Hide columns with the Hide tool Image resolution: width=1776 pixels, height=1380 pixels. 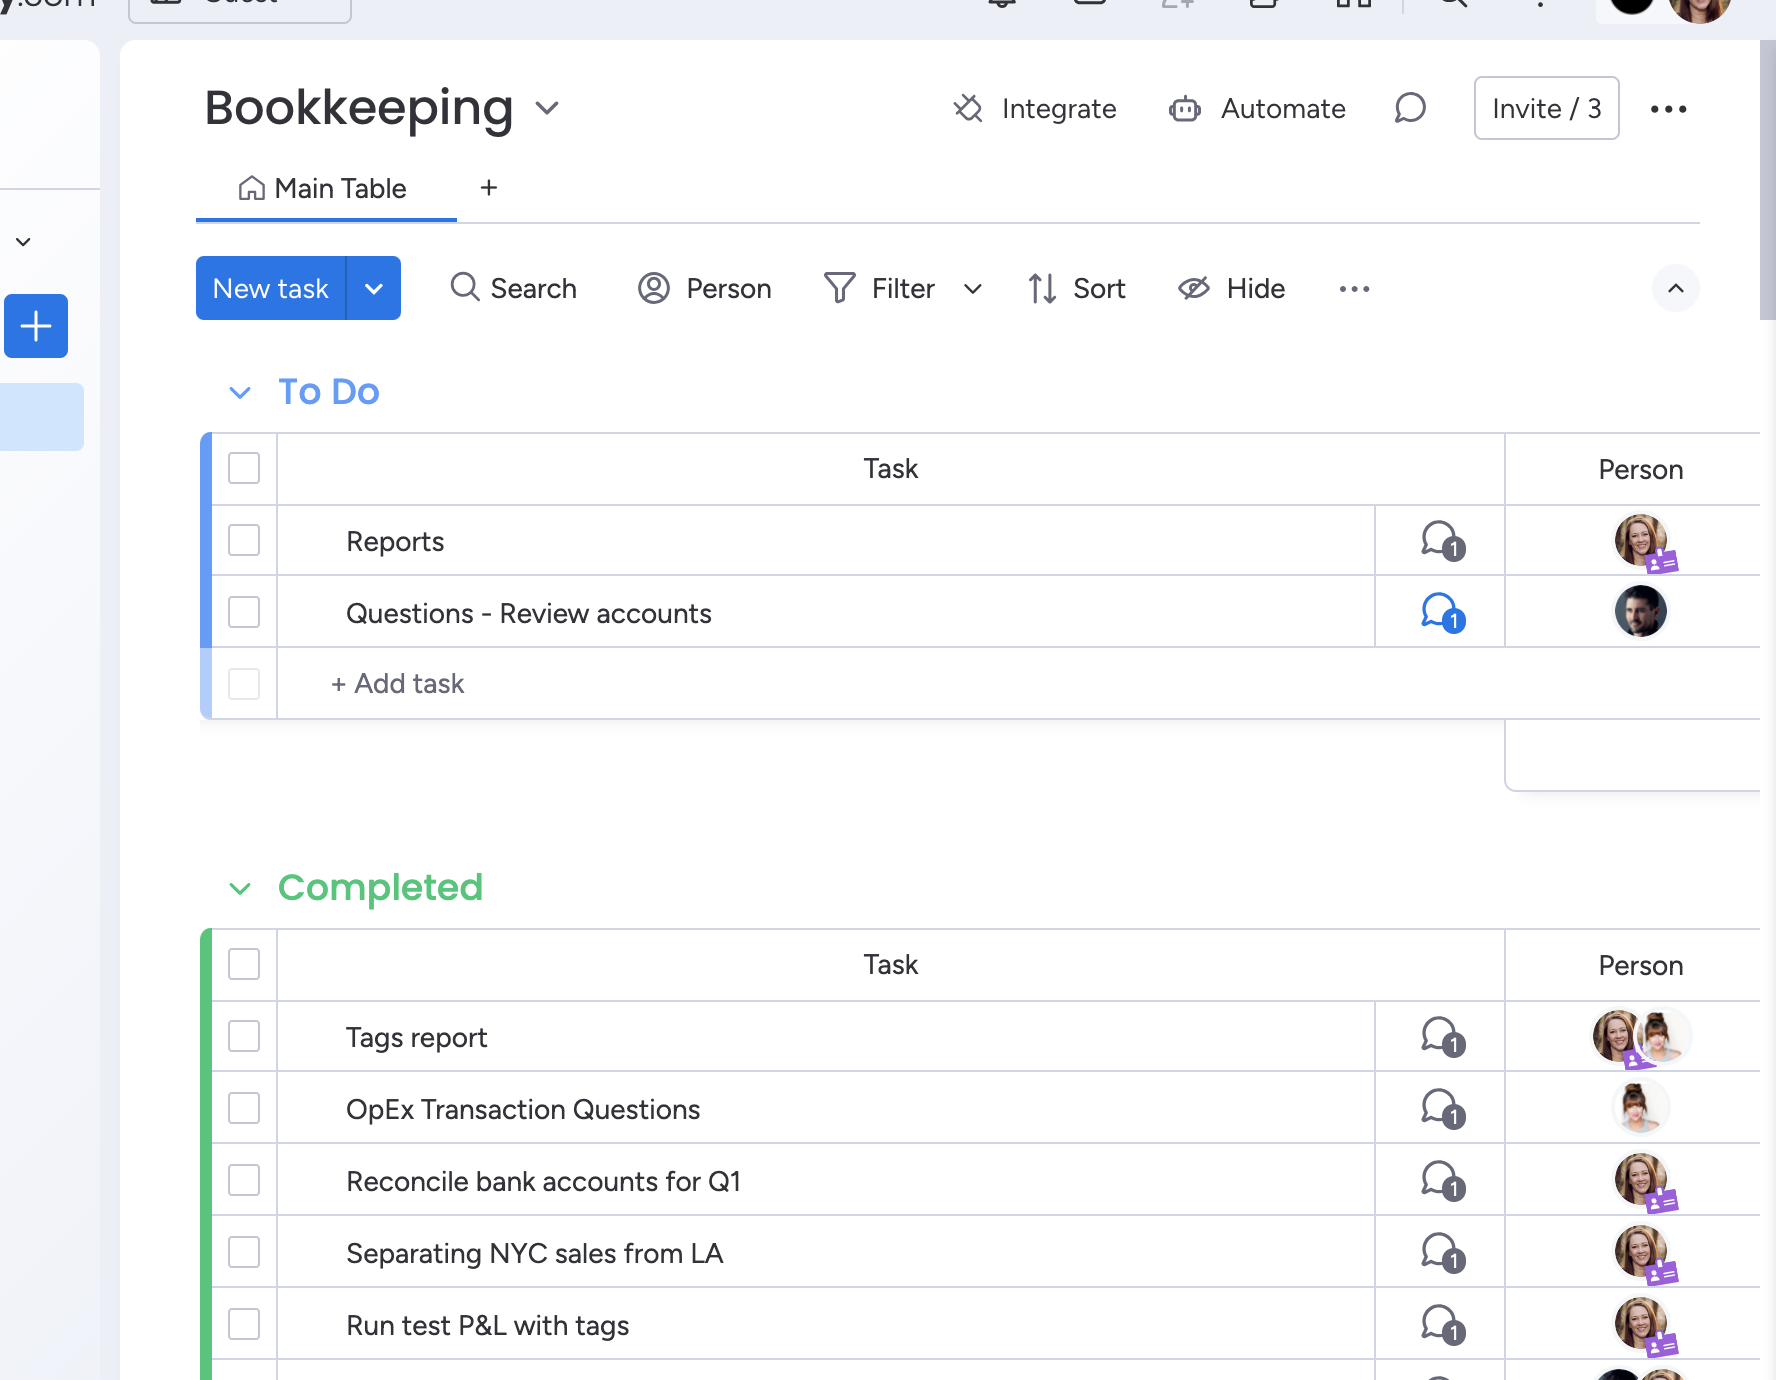click(x=1232, y=288)
